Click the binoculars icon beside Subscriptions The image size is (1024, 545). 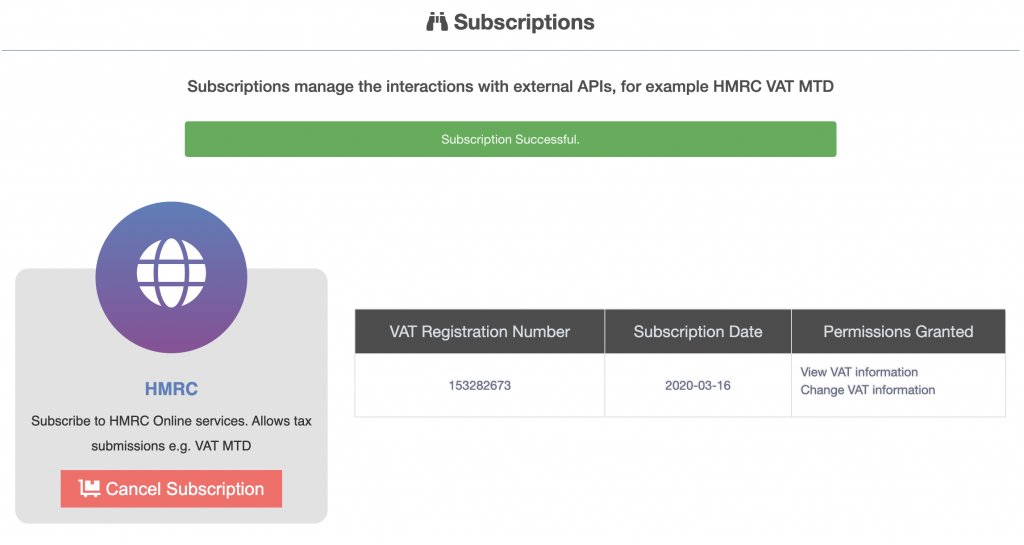tap(437, 22)
